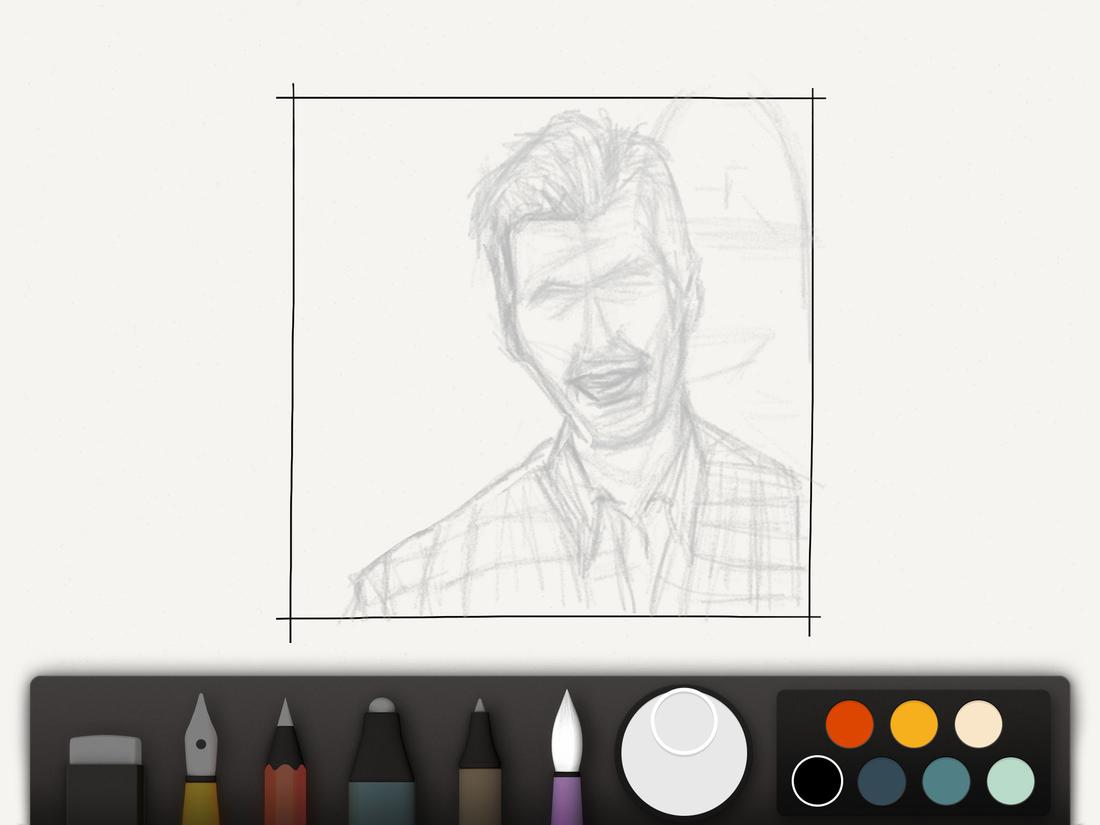This screenshot has height=825, width=1100.
Task: Select the teal swatch
Action: click(945, 782)
